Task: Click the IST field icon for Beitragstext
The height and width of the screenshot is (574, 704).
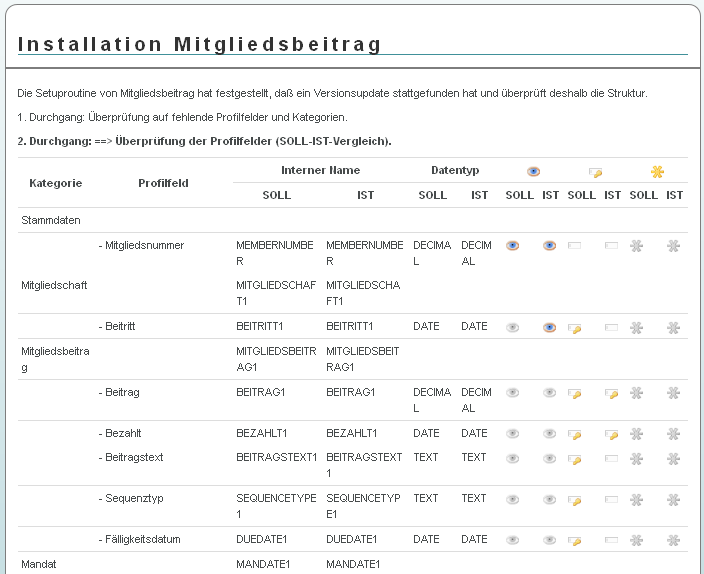Action: tap(611, 458)
